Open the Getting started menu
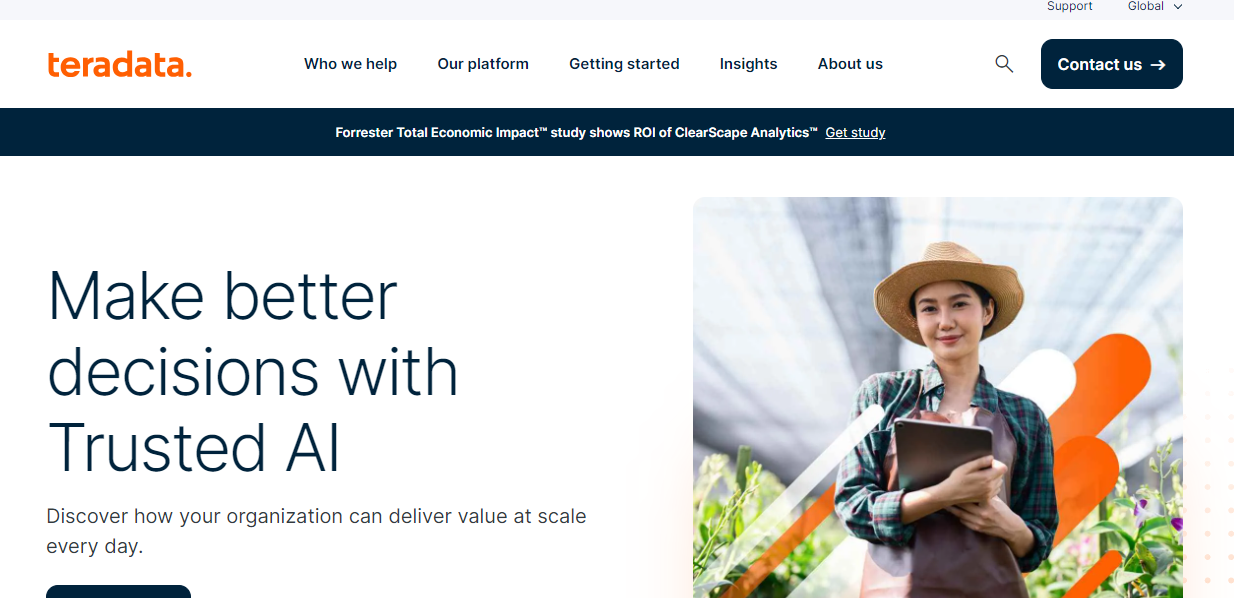1234x598 pixels. tap(624, 64)
